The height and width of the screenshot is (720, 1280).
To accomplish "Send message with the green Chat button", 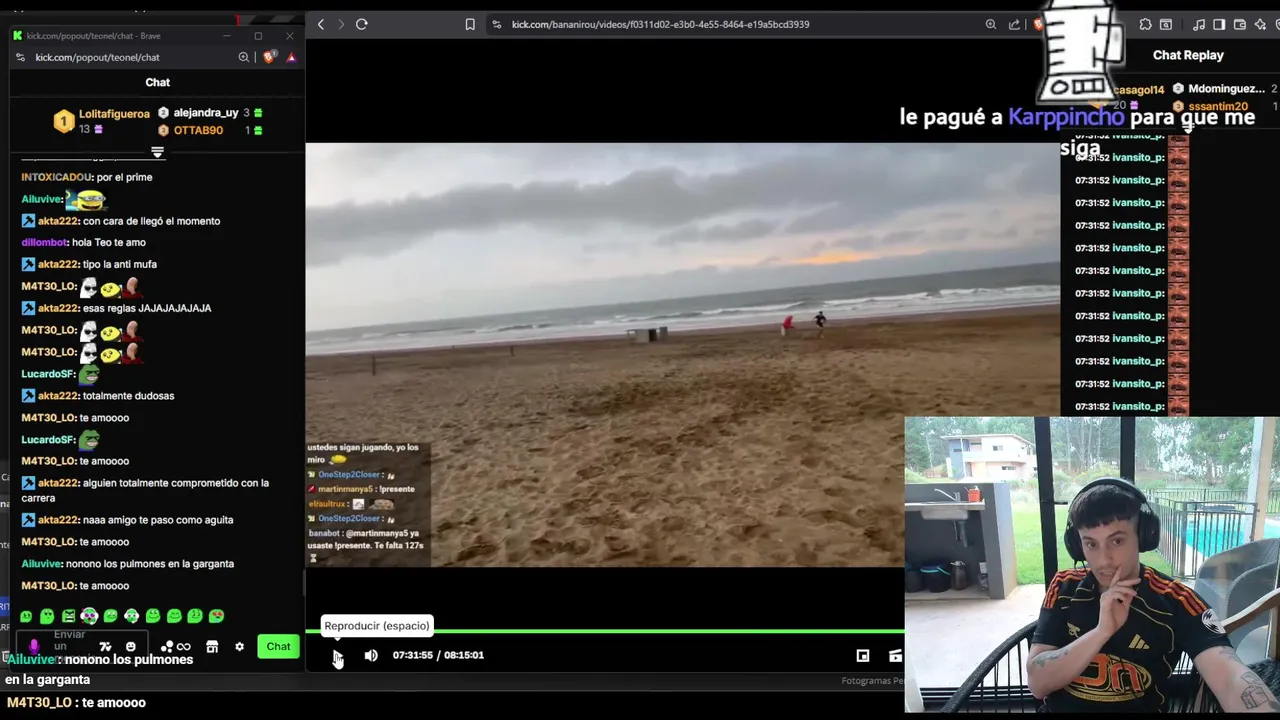I will [x=278, y=646].
